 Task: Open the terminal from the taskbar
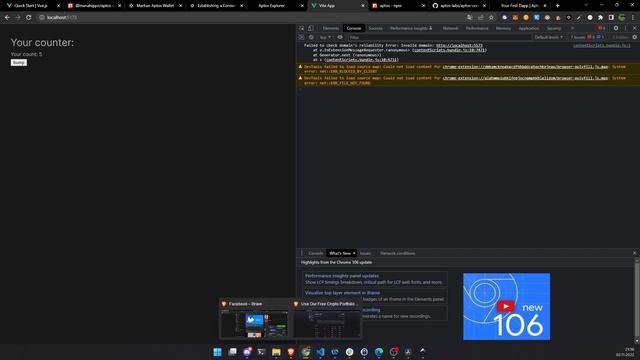[262, 352]
